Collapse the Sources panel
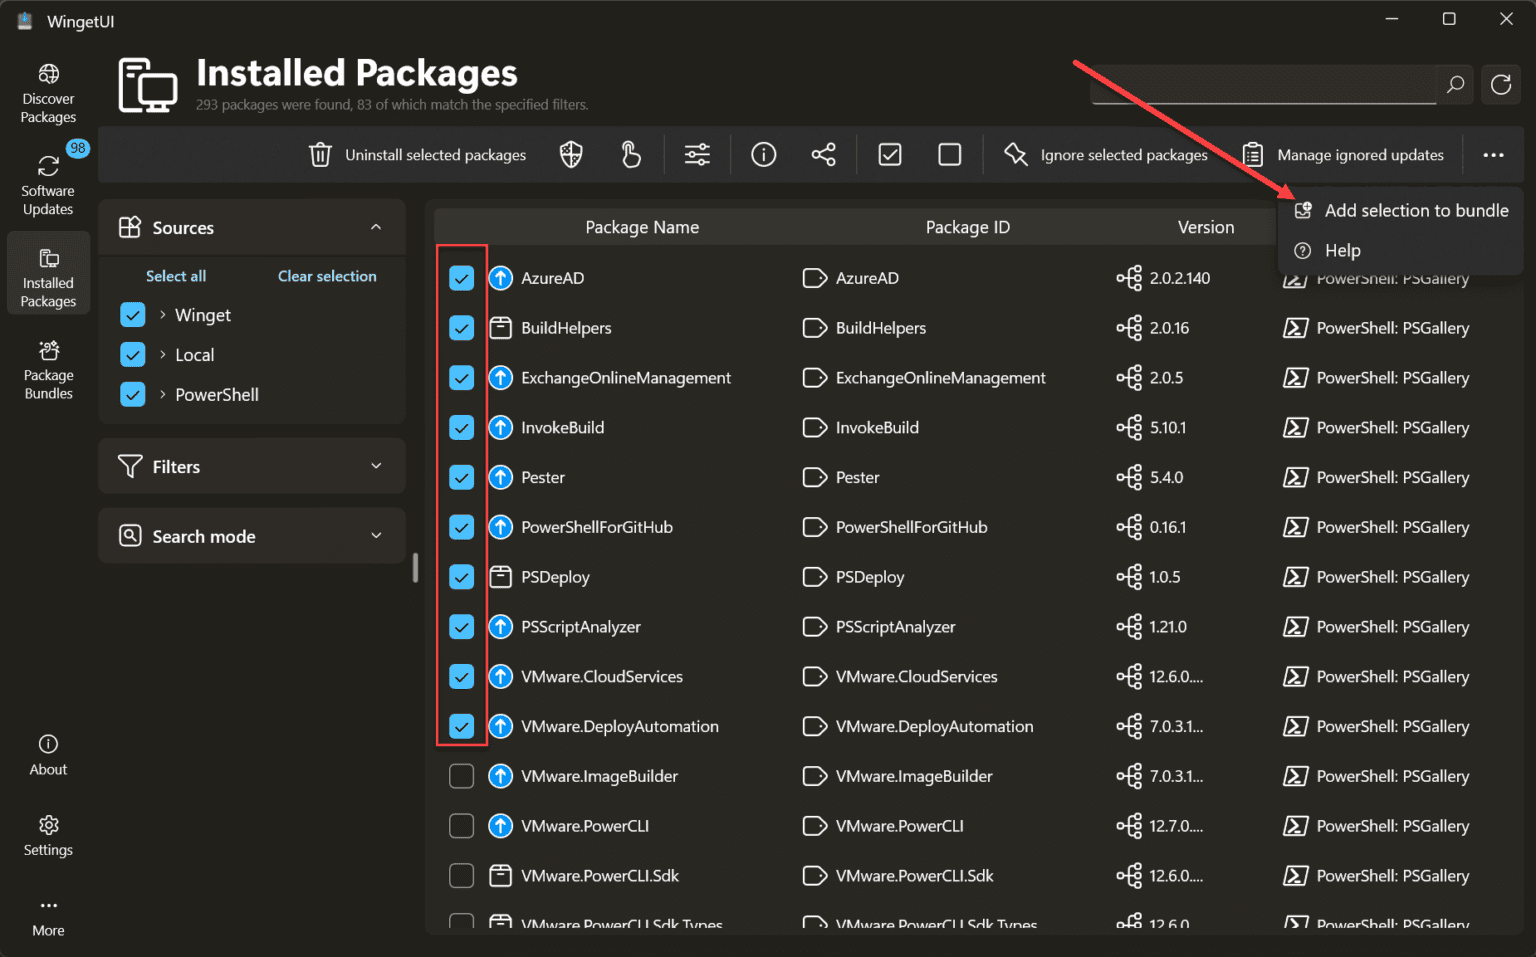Screen dimensions: 1536x957 tap(377, 227)
